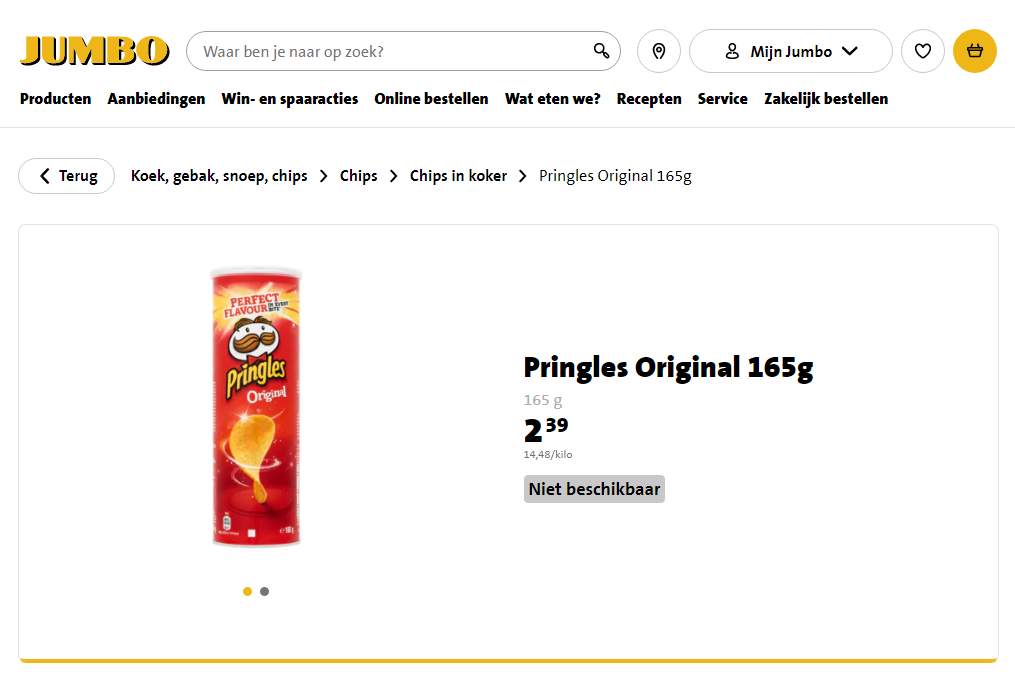Click the back chevron on the Terug button
1015x674 pixels.
(44, 175)
